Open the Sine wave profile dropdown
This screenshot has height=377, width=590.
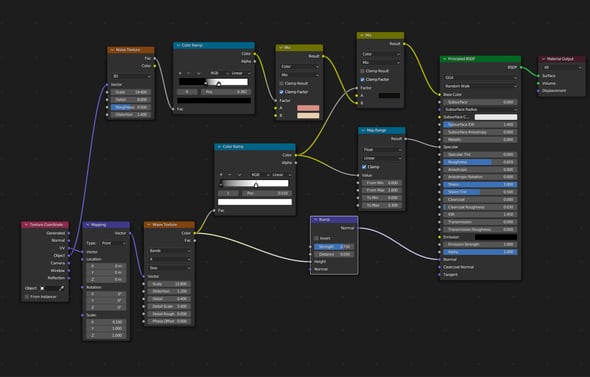170,268
